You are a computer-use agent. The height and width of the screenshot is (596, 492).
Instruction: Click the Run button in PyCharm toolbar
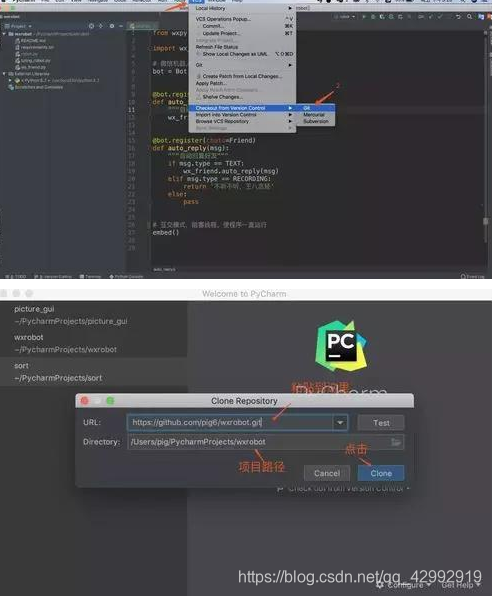pos(364,17)
